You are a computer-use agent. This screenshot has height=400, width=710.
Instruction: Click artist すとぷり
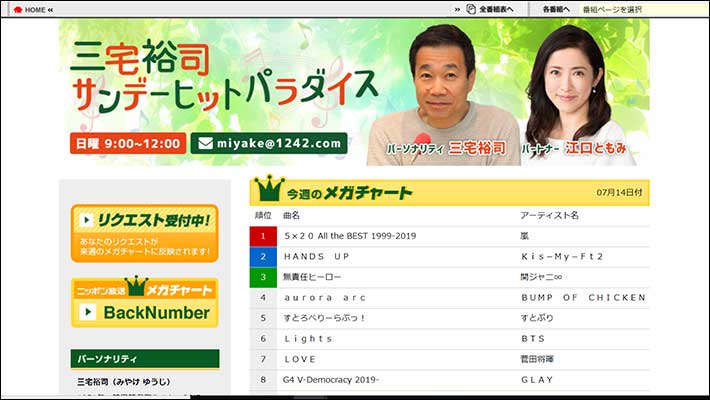click(537, 318)
